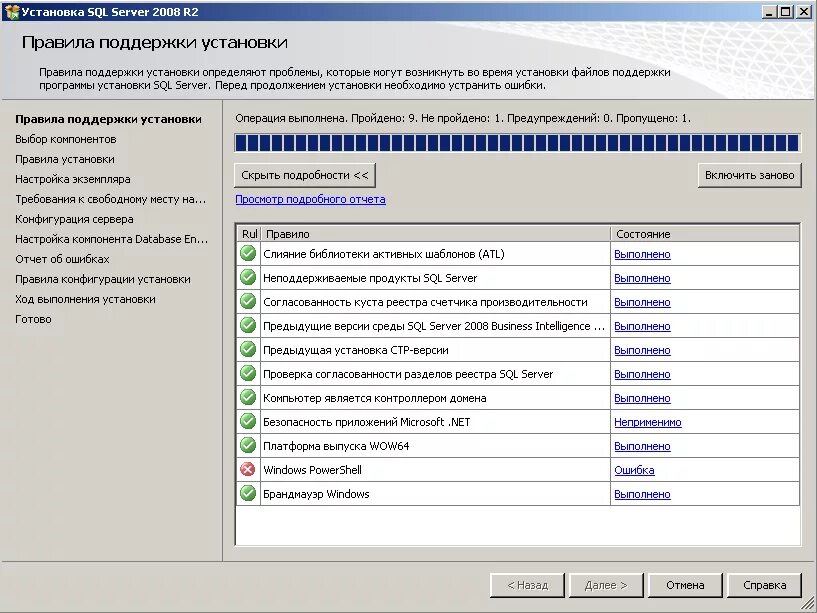The height and width of the screenshot is (613, 817).
Task: Open Выполнено link for Business Intelligence rule
Action: [642, 326]
